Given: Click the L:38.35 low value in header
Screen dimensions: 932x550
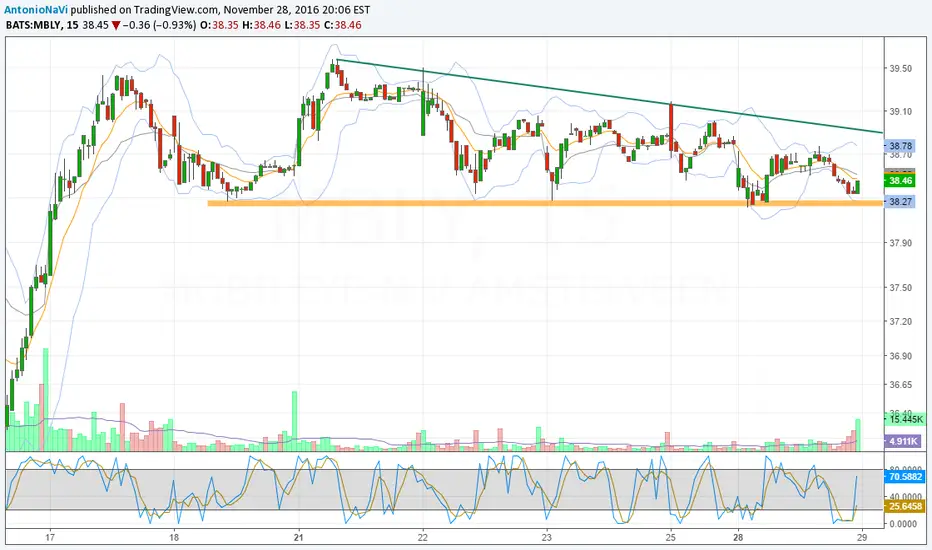Looking at the screenshot, I should (301, 25).
